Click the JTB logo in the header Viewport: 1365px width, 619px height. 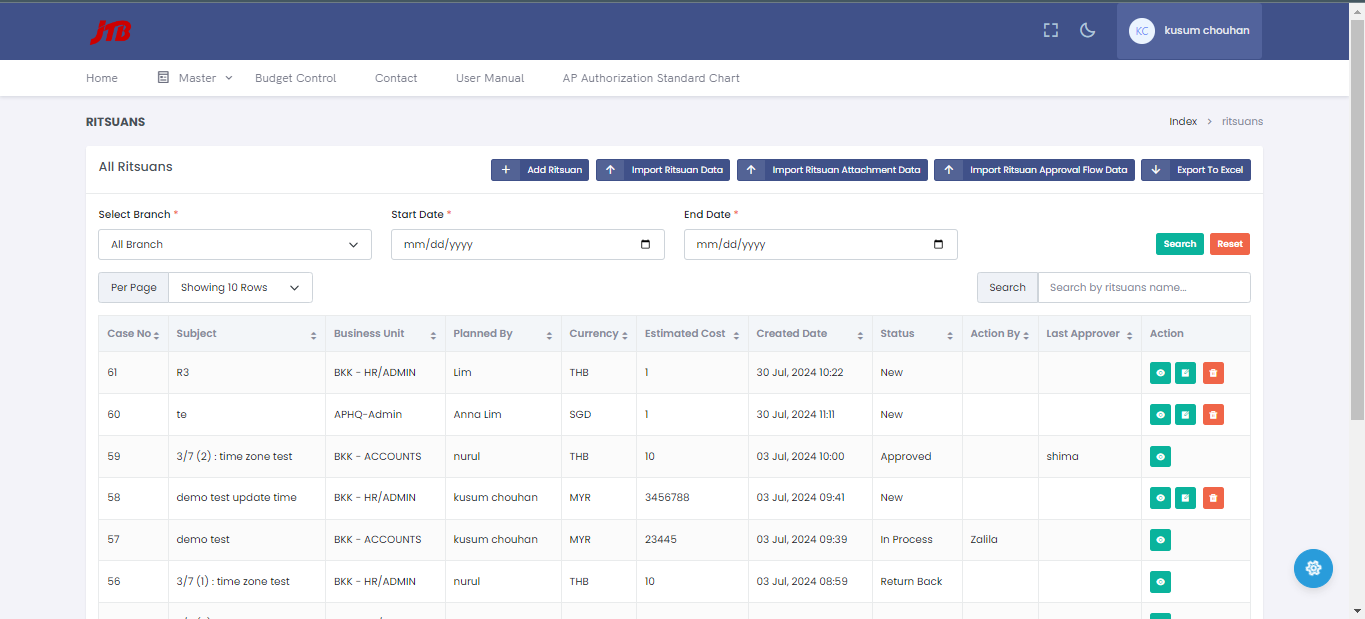(110, 32)
